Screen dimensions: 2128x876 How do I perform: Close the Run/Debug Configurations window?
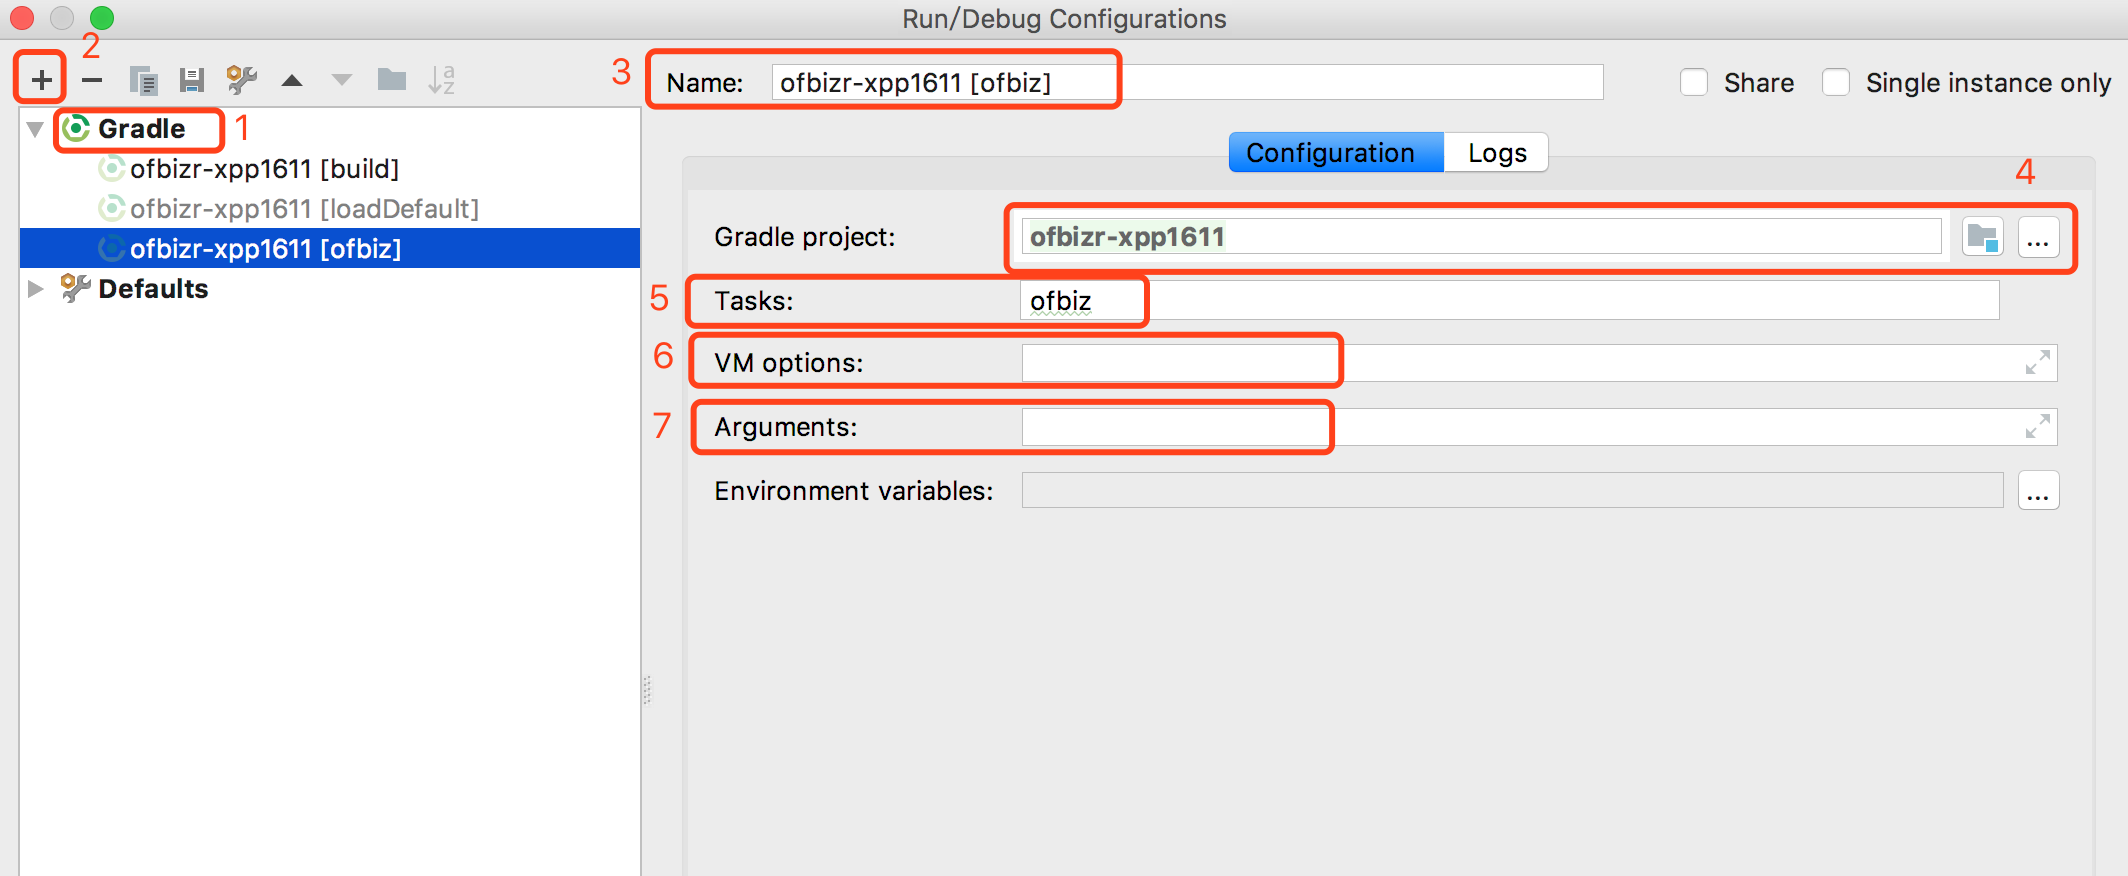[x=22, y=18]
